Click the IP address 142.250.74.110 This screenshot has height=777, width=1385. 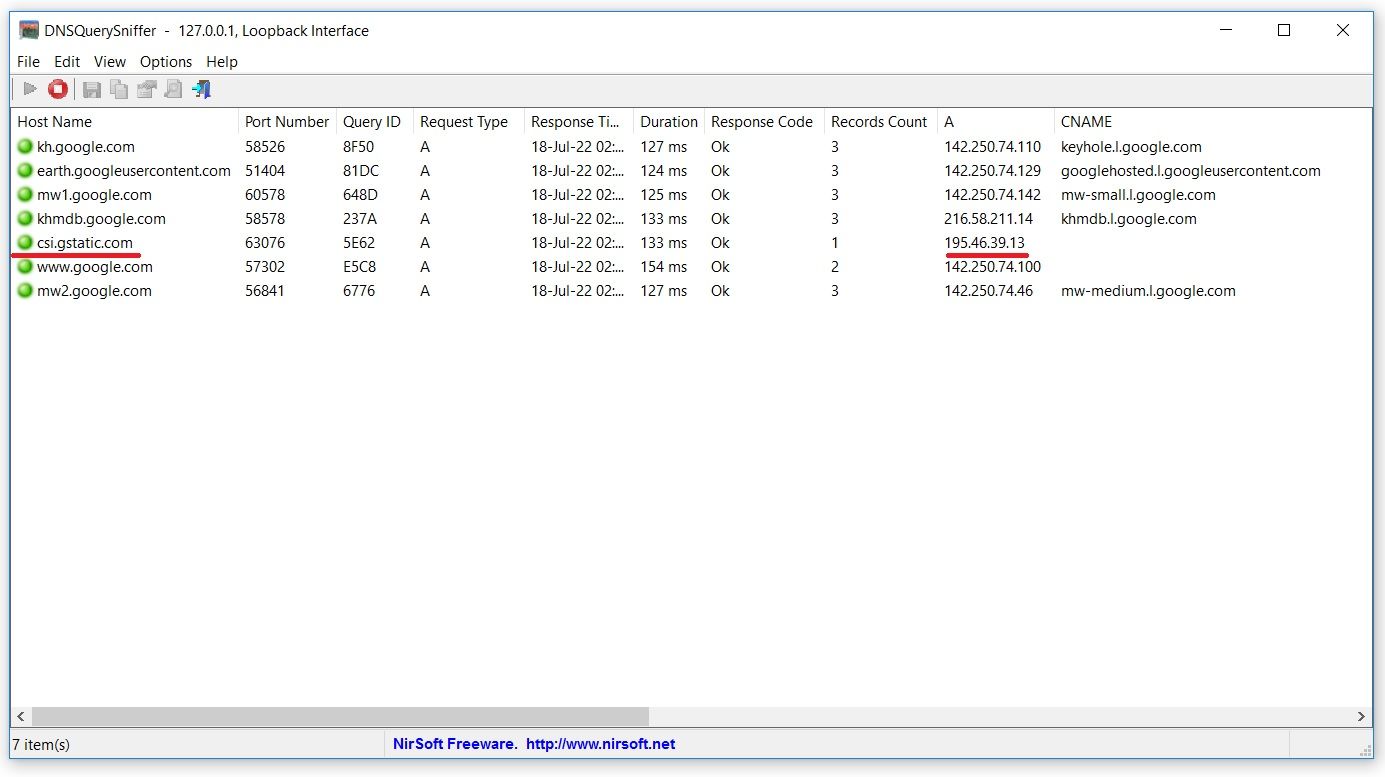(993, 146)
